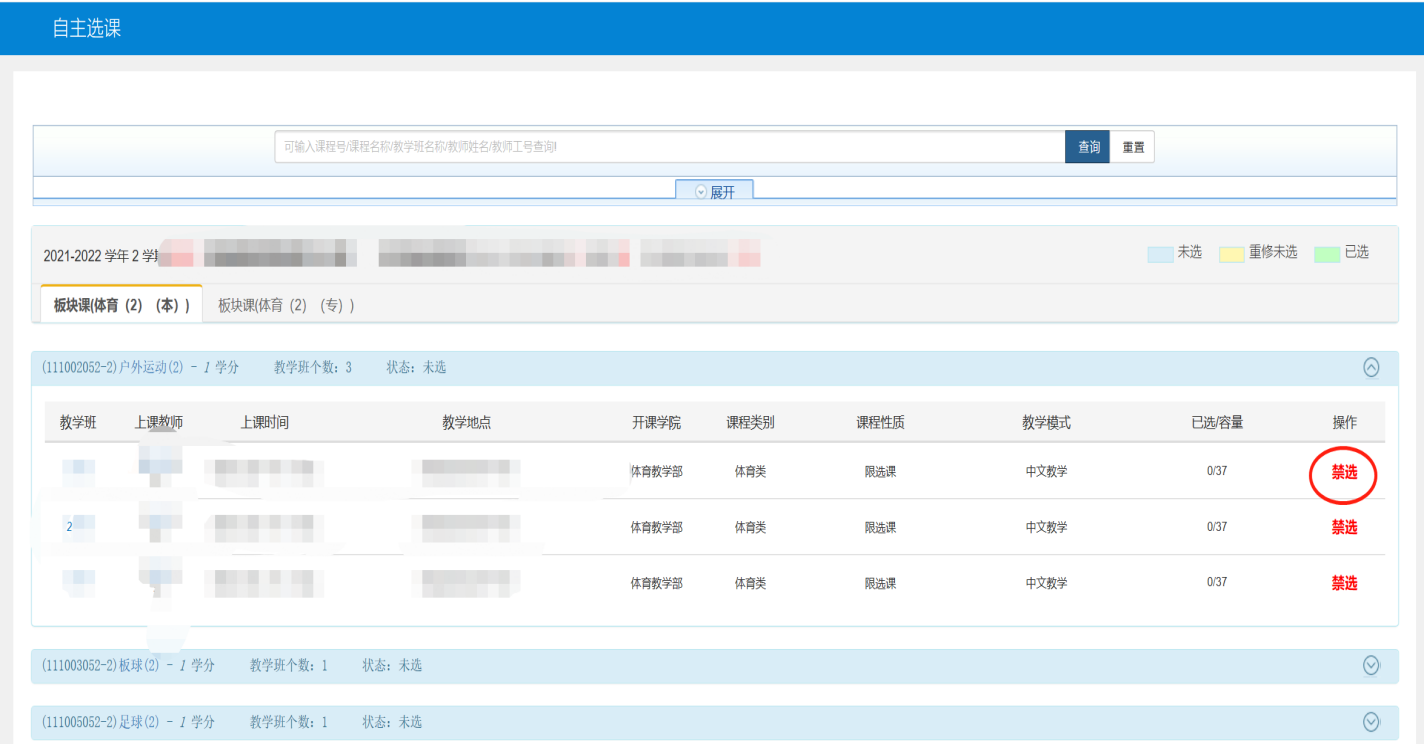
Task: Click the circled 禁选 in first row
Action: coord(1344,472)
